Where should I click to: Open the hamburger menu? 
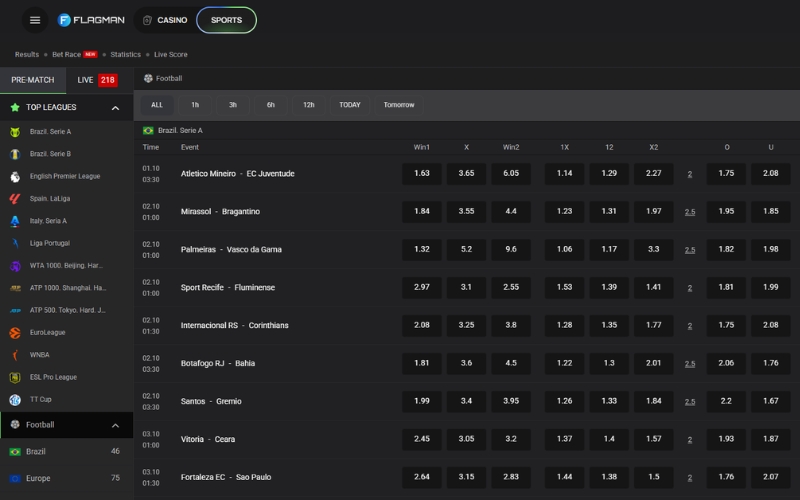pos(35,20)
